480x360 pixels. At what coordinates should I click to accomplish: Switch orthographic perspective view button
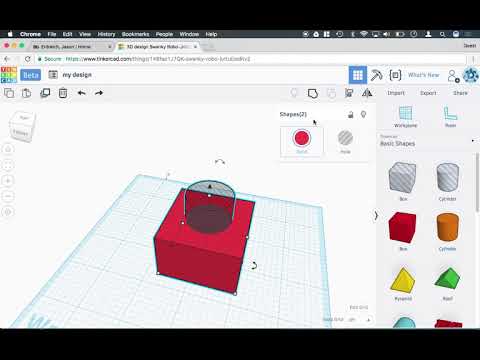coord(8,212)
